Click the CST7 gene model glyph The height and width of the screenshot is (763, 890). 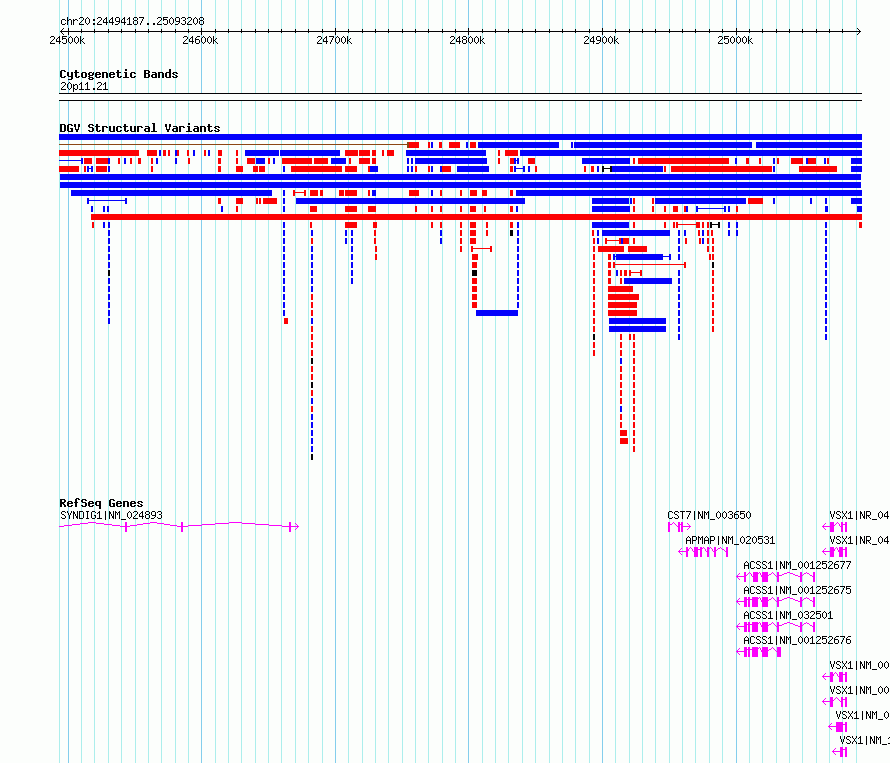pyautogui.click(x=679, y=527)
